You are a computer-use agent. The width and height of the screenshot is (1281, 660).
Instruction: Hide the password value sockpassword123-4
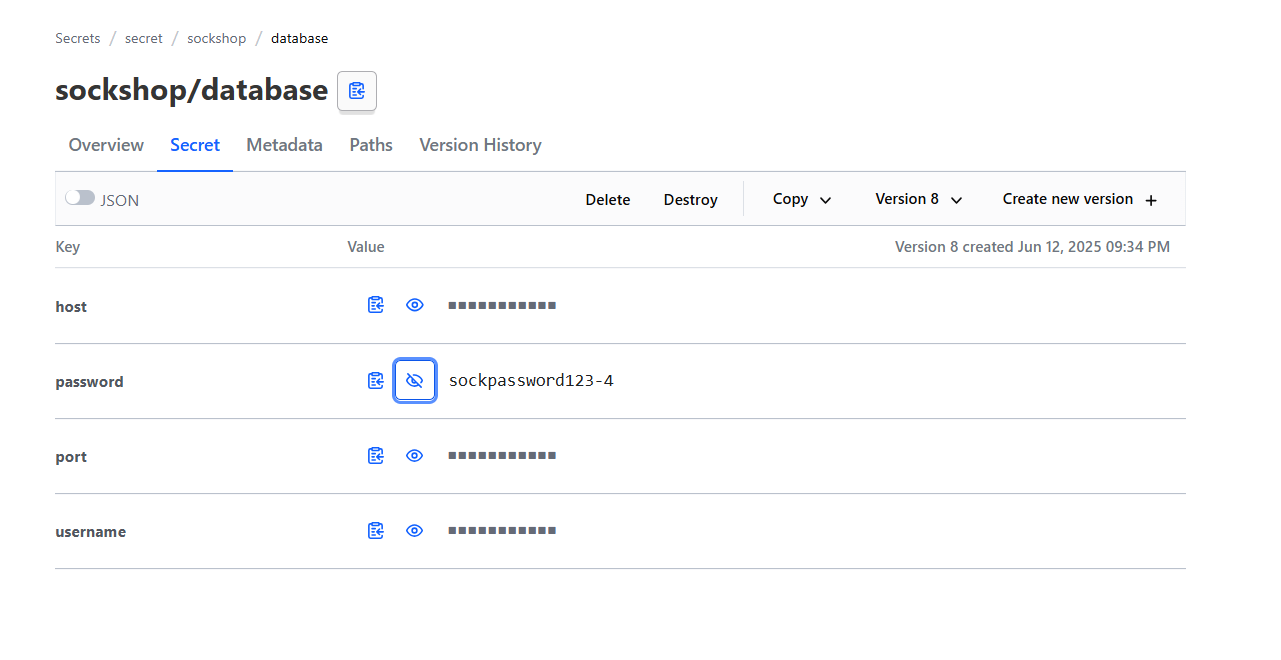tap(415, 380)
